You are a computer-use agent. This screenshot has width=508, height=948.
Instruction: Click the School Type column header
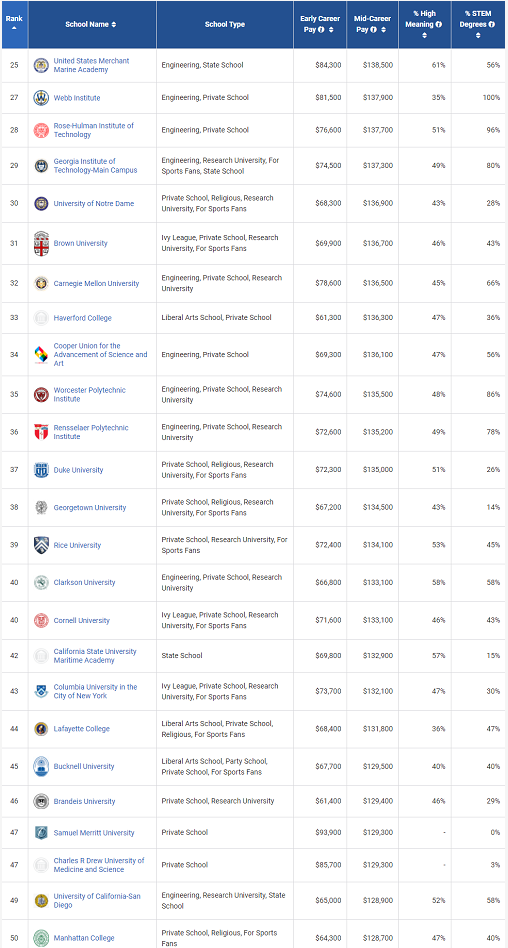point(225,24)
